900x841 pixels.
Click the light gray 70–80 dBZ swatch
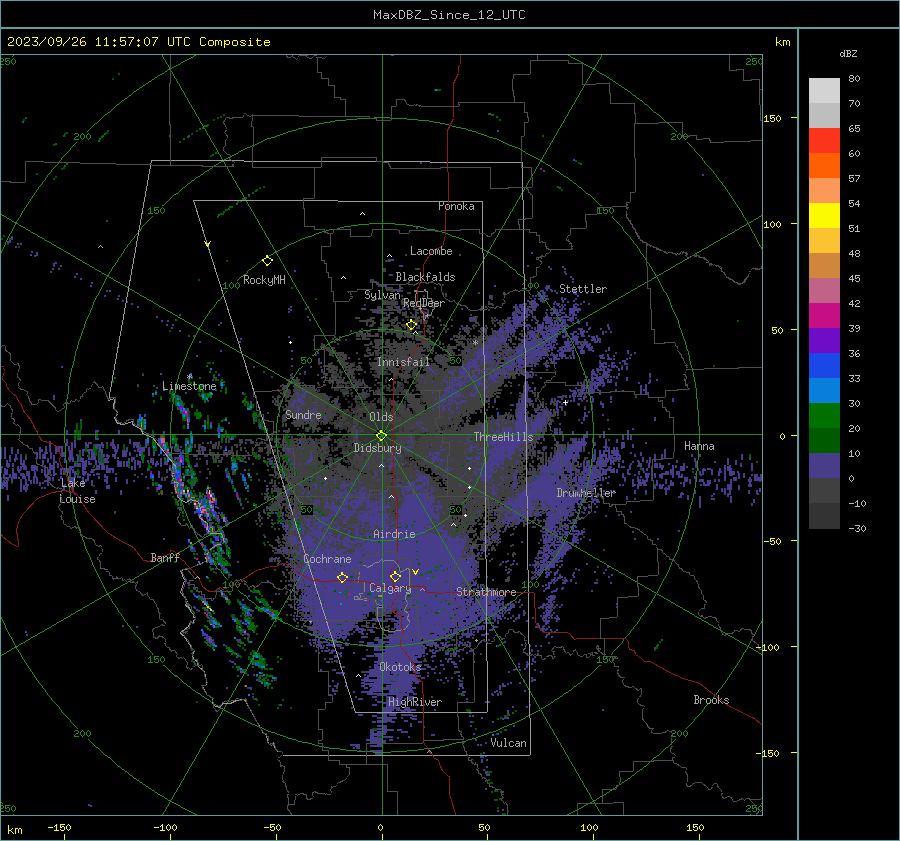point(824,90)
